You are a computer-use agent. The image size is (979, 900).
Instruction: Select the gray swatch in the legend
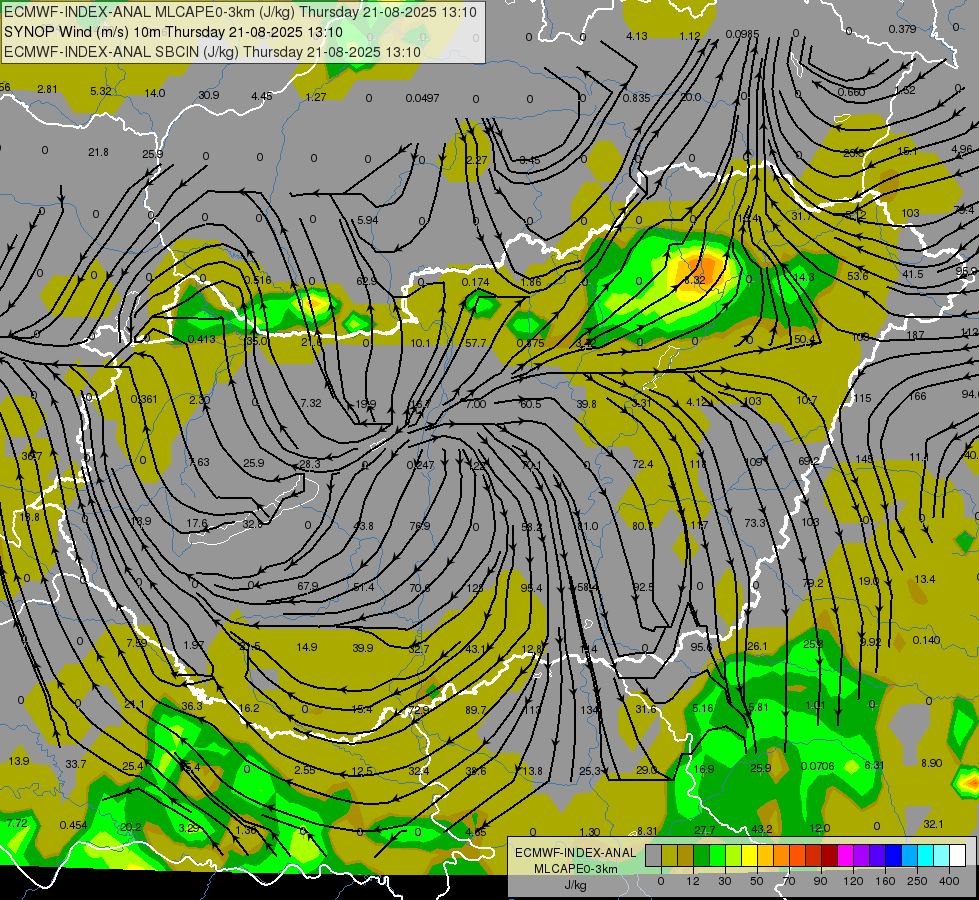coord(654,855)
